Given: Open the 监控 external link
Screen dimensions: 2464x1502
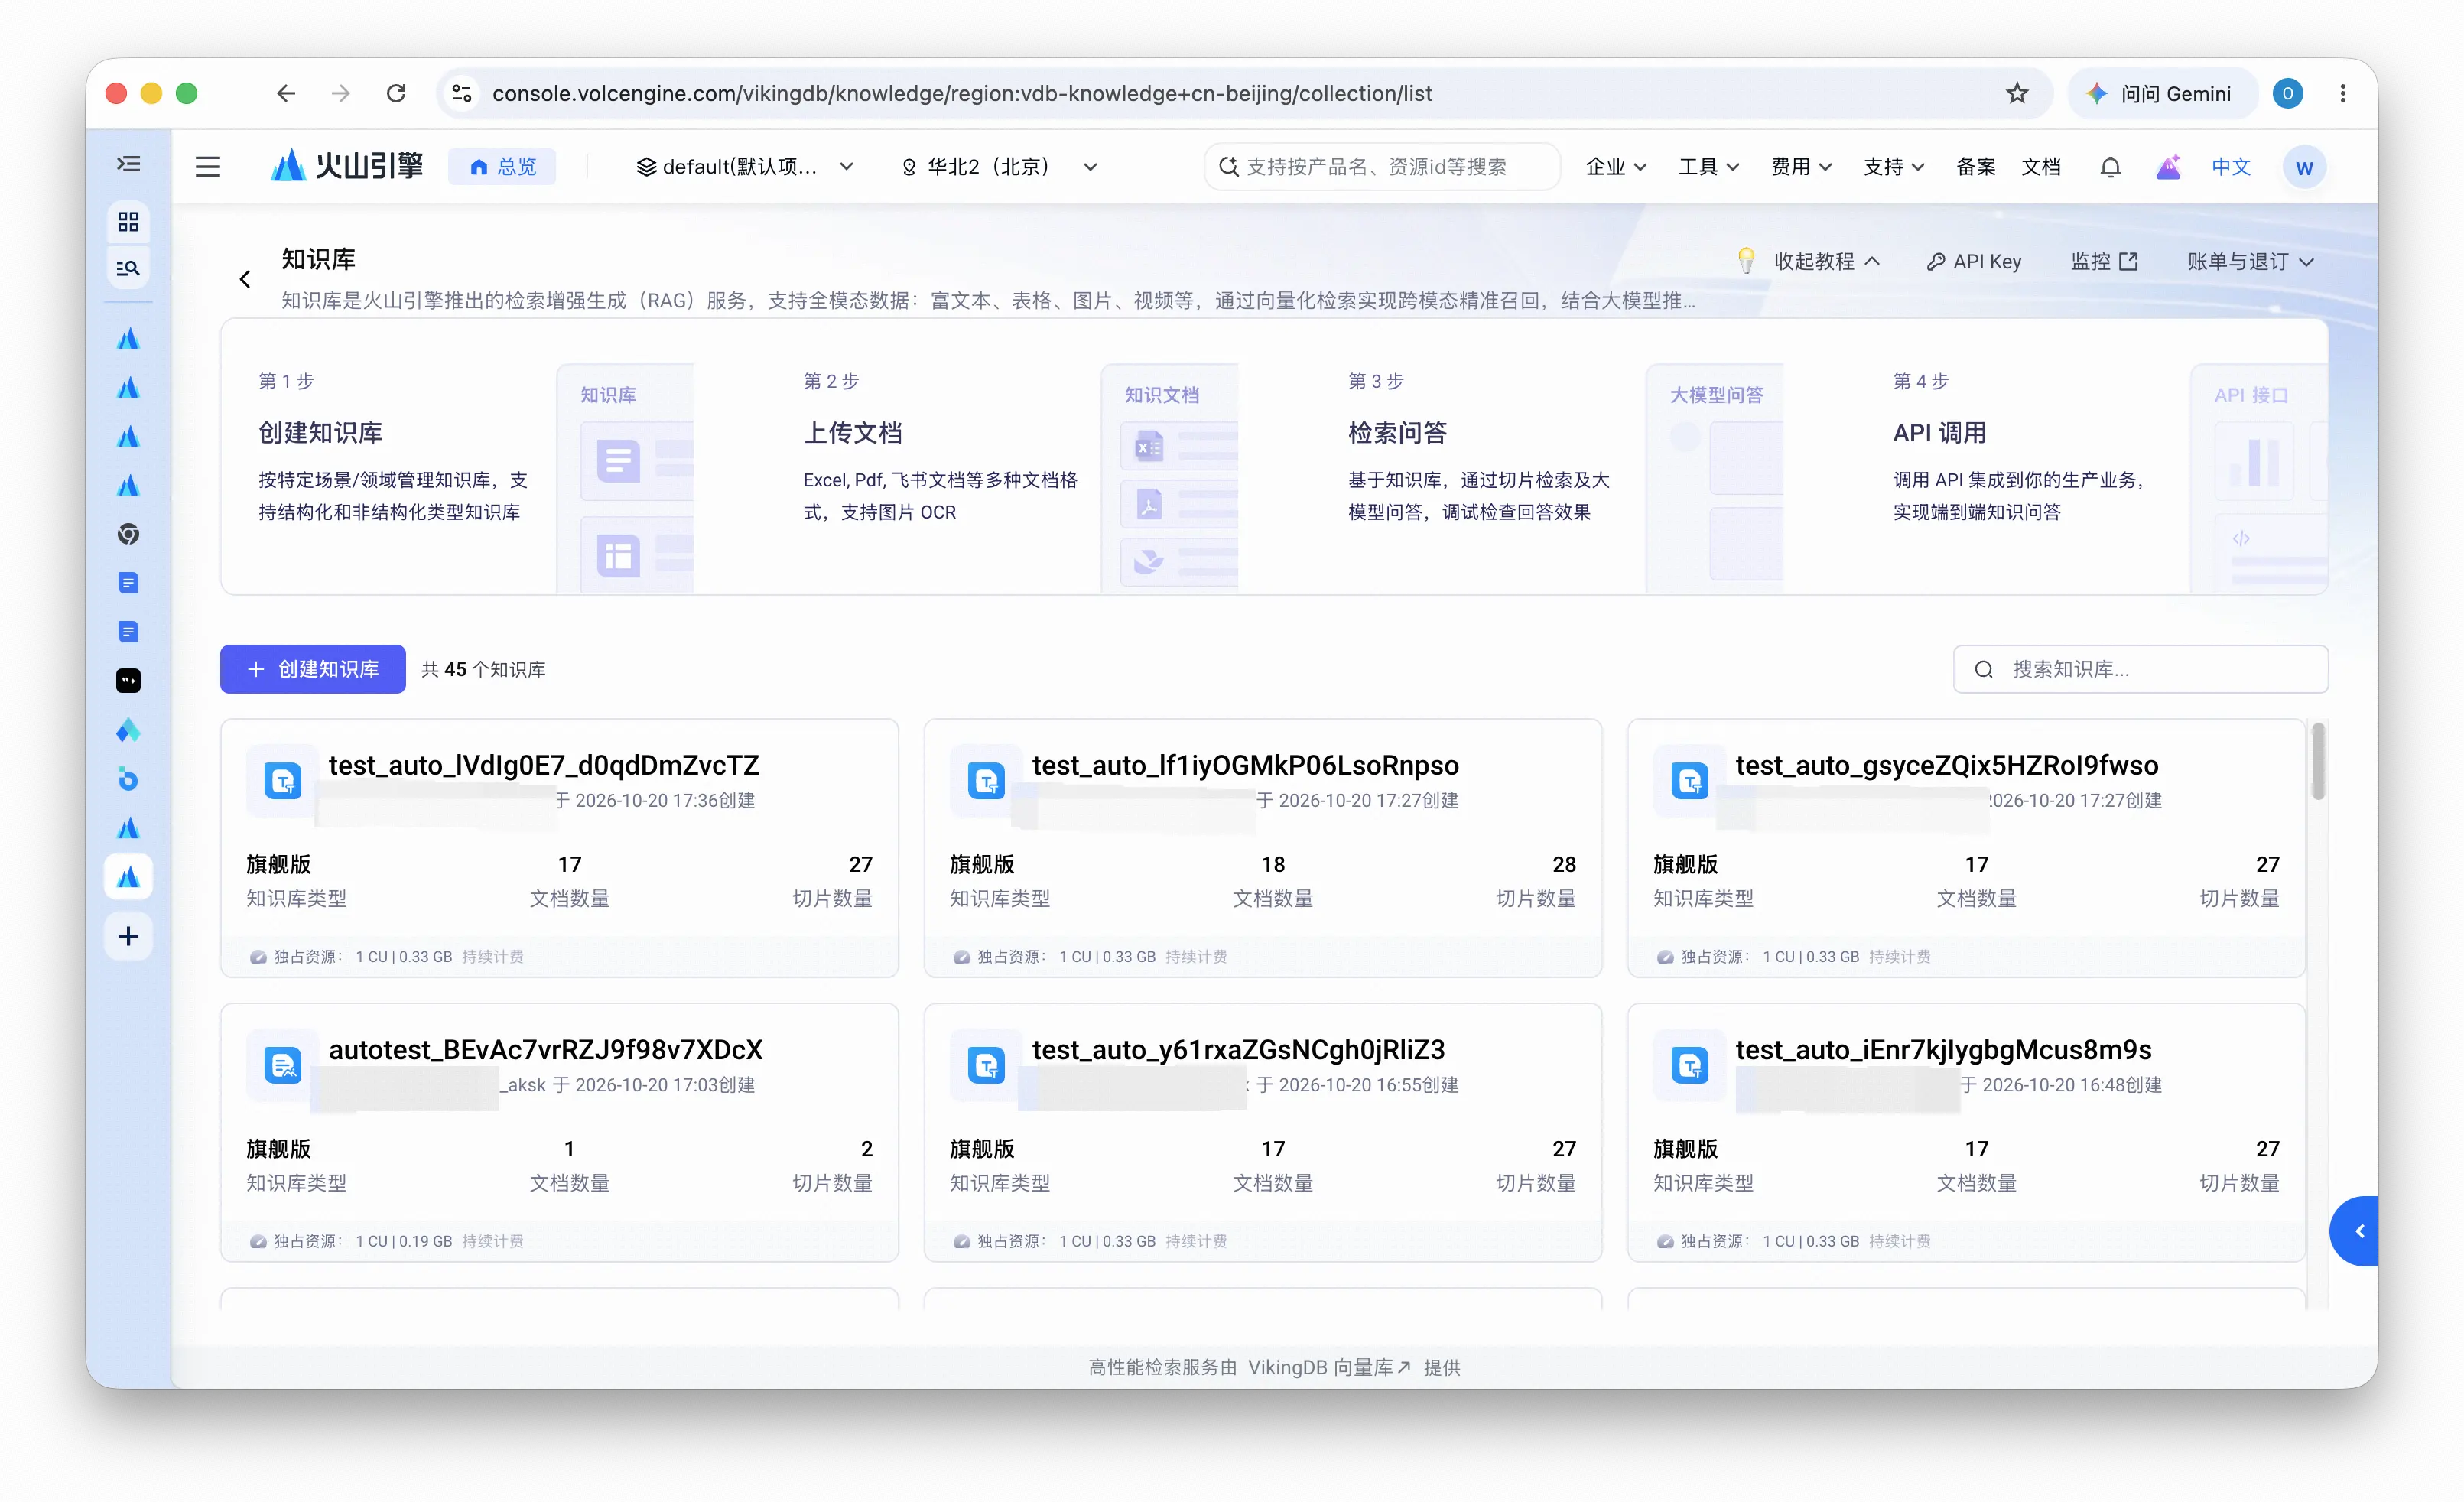Looking at the screenshot, I should tap(2104, 262).
